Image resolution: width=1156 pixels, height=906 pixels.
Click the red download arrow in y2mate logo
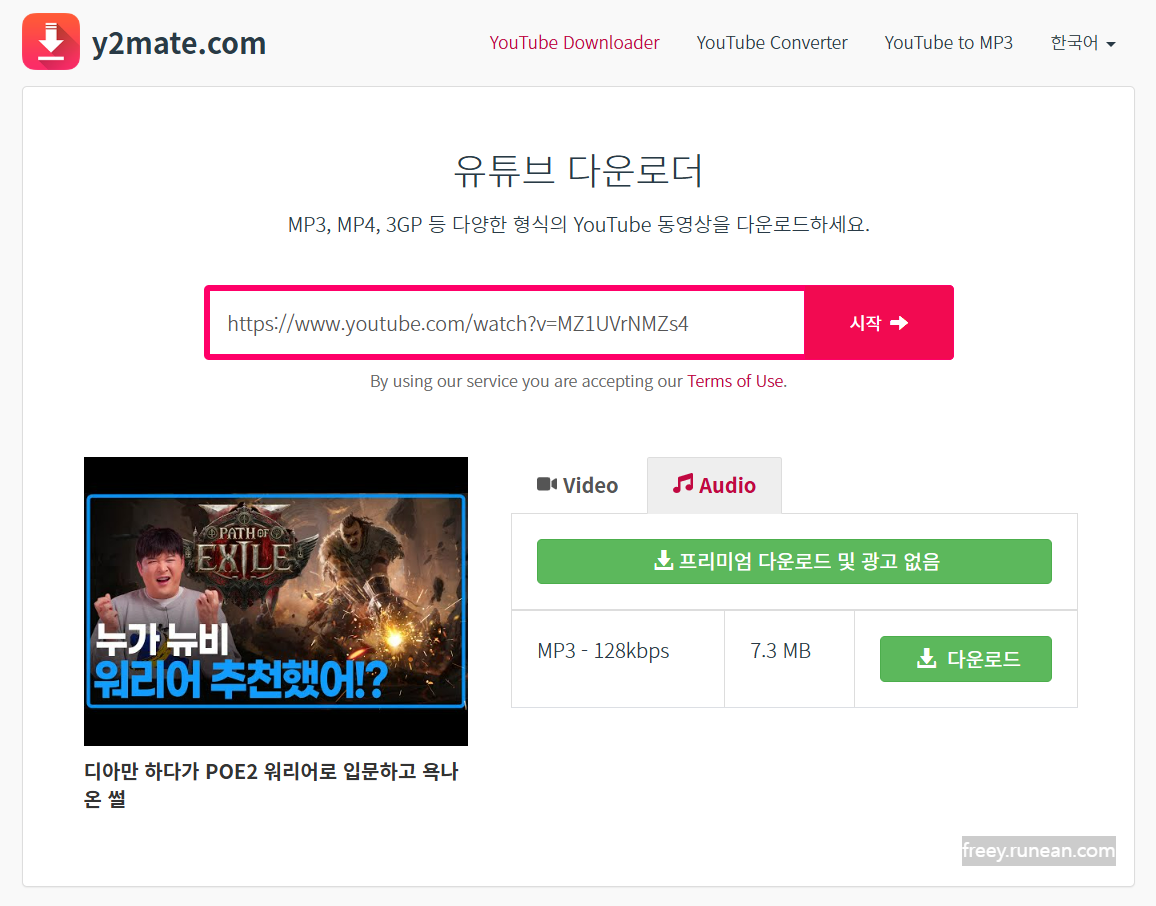pyautogui.click(x=50, y=41)
